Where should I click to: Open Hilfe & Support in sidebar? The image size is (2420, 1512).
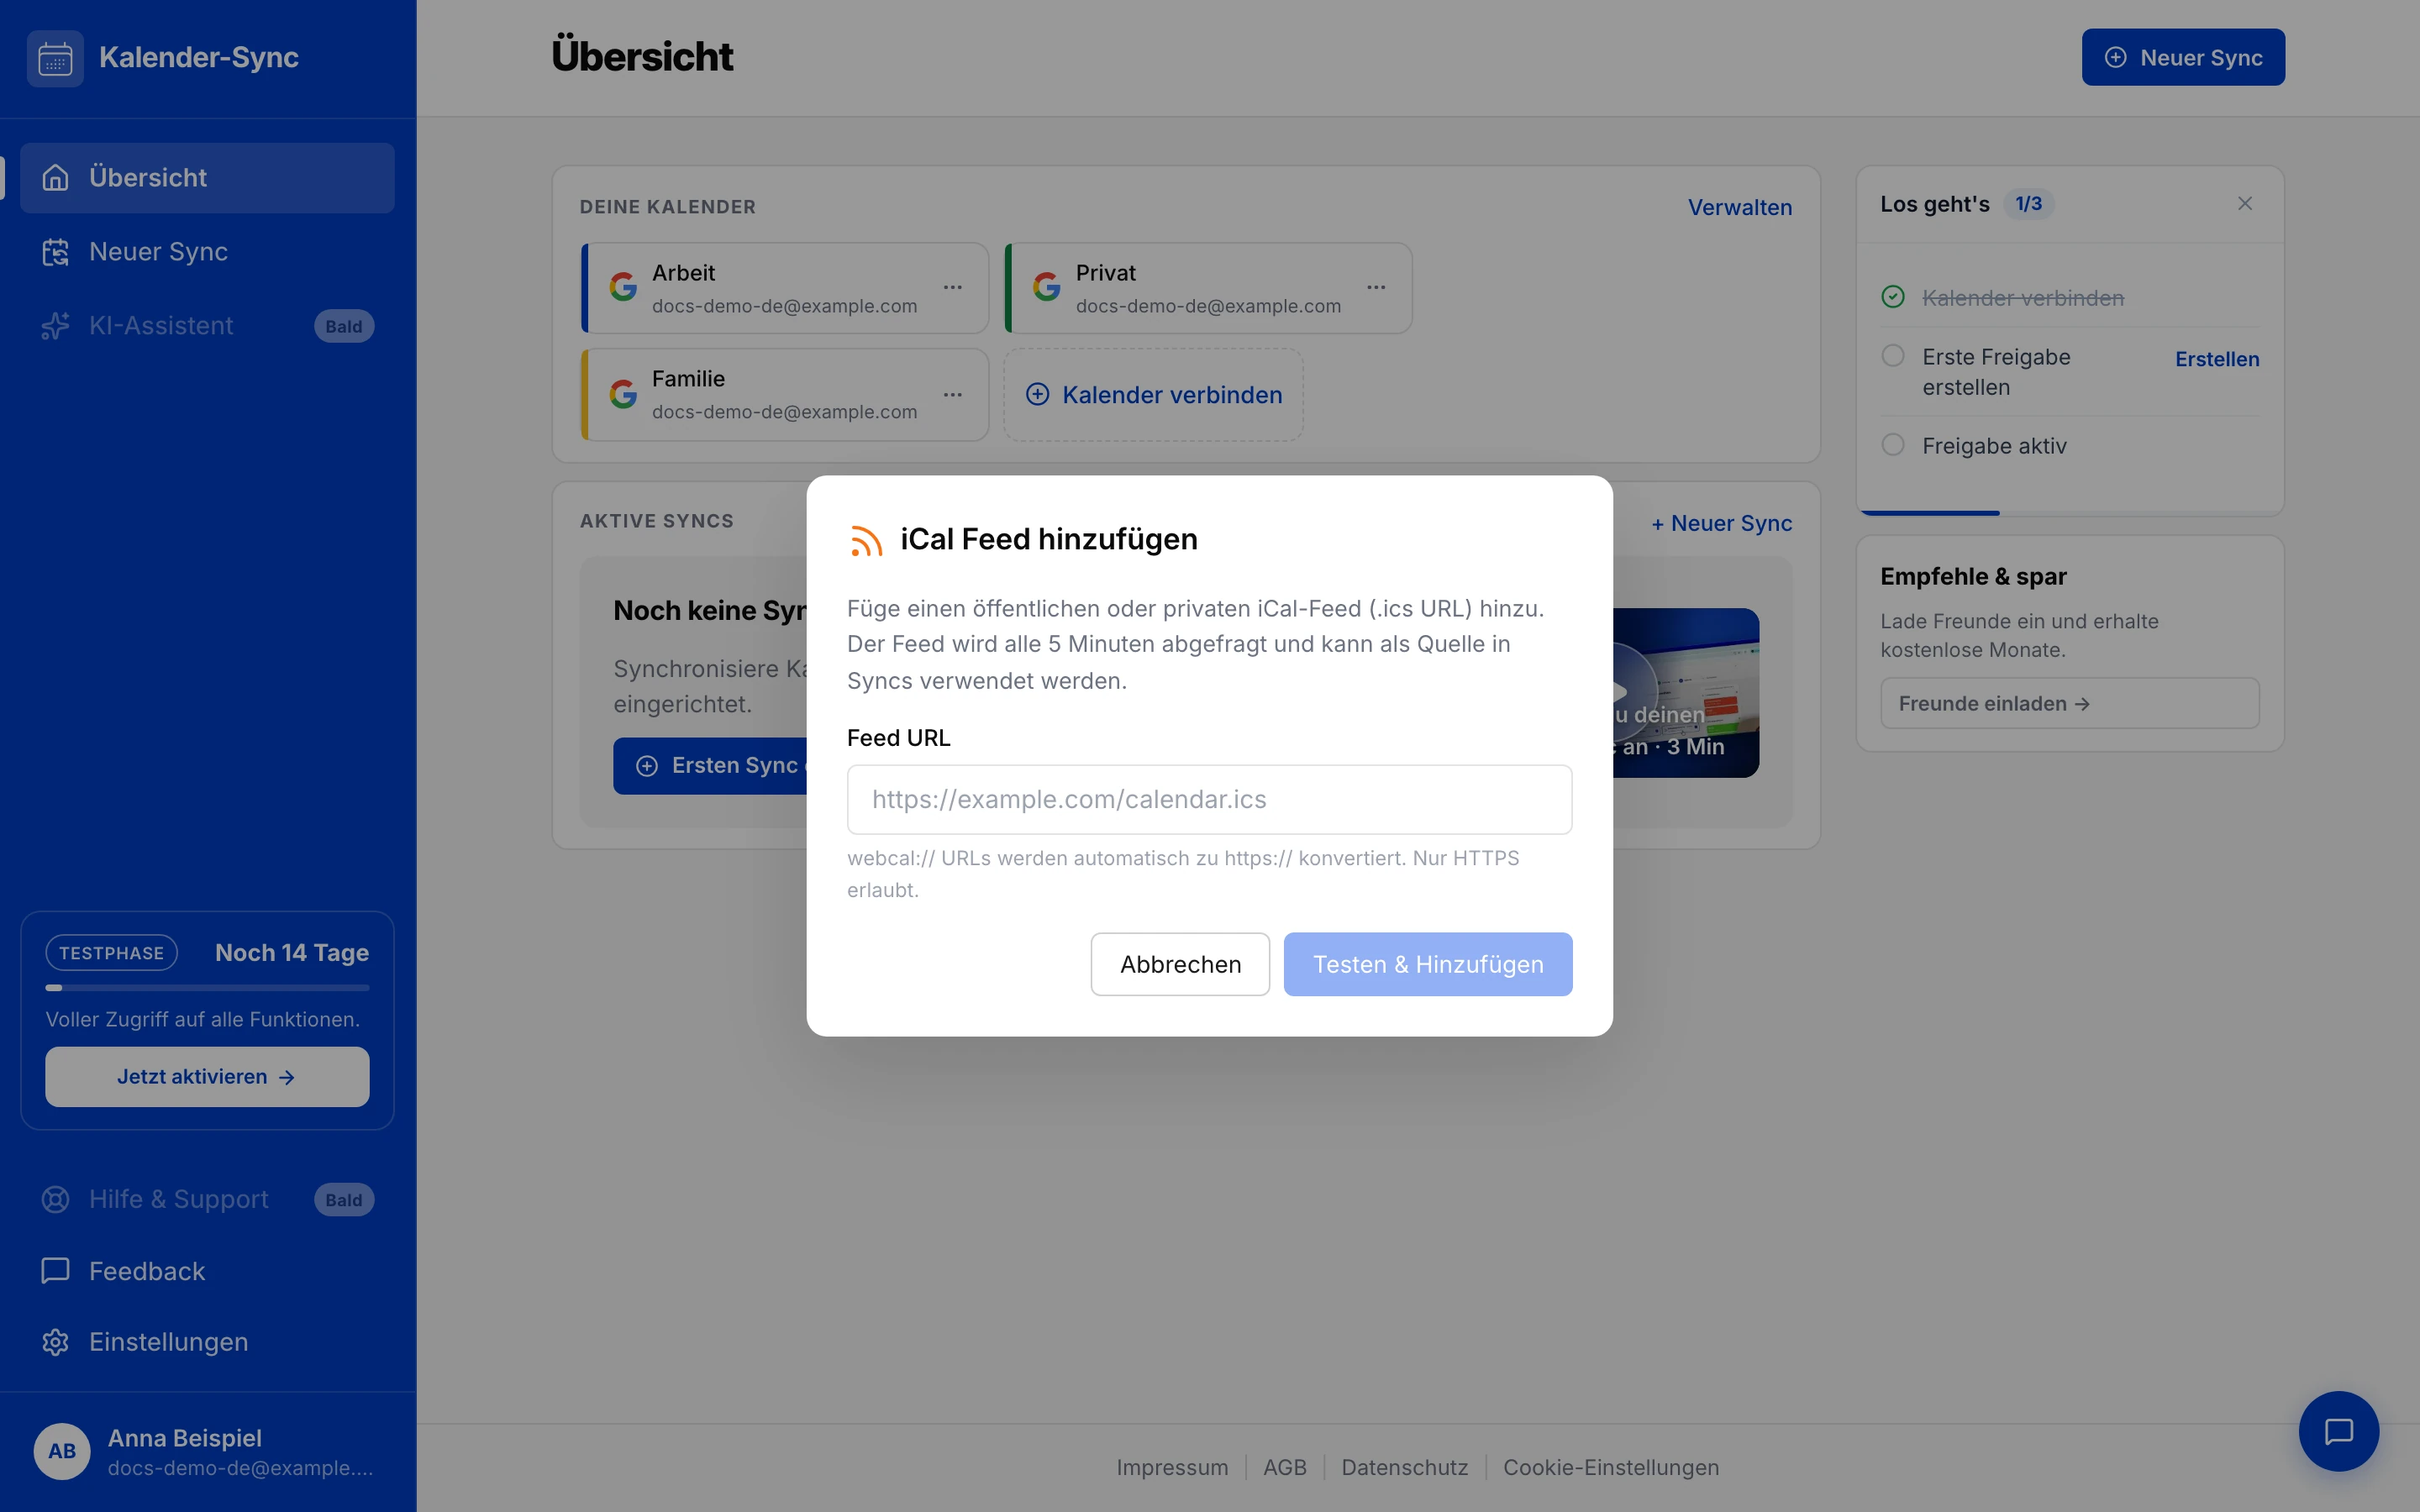click(207, 1199)
